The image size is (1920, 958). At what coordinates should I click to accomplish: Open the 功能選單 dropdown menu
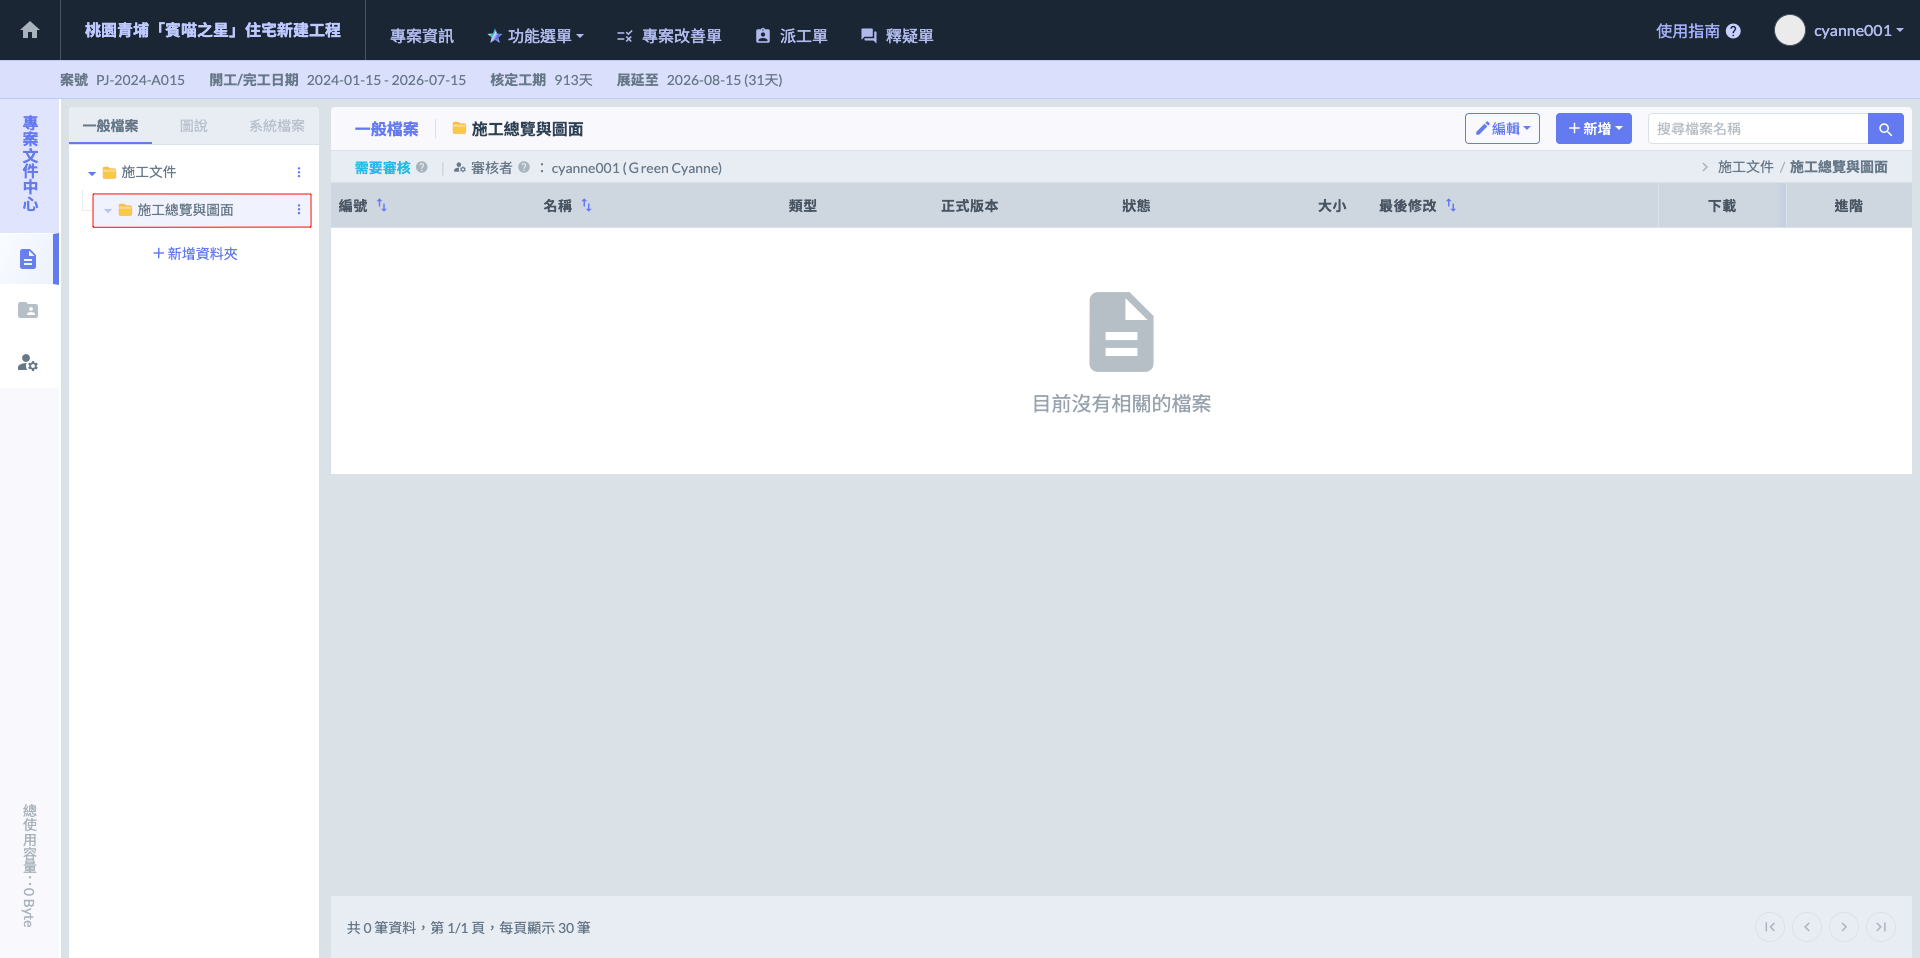535,36
